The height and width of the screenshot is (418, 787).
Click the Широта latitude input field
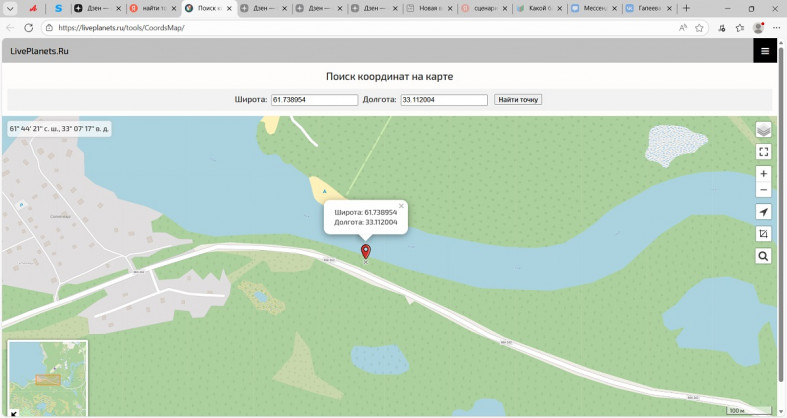[313, 99]
